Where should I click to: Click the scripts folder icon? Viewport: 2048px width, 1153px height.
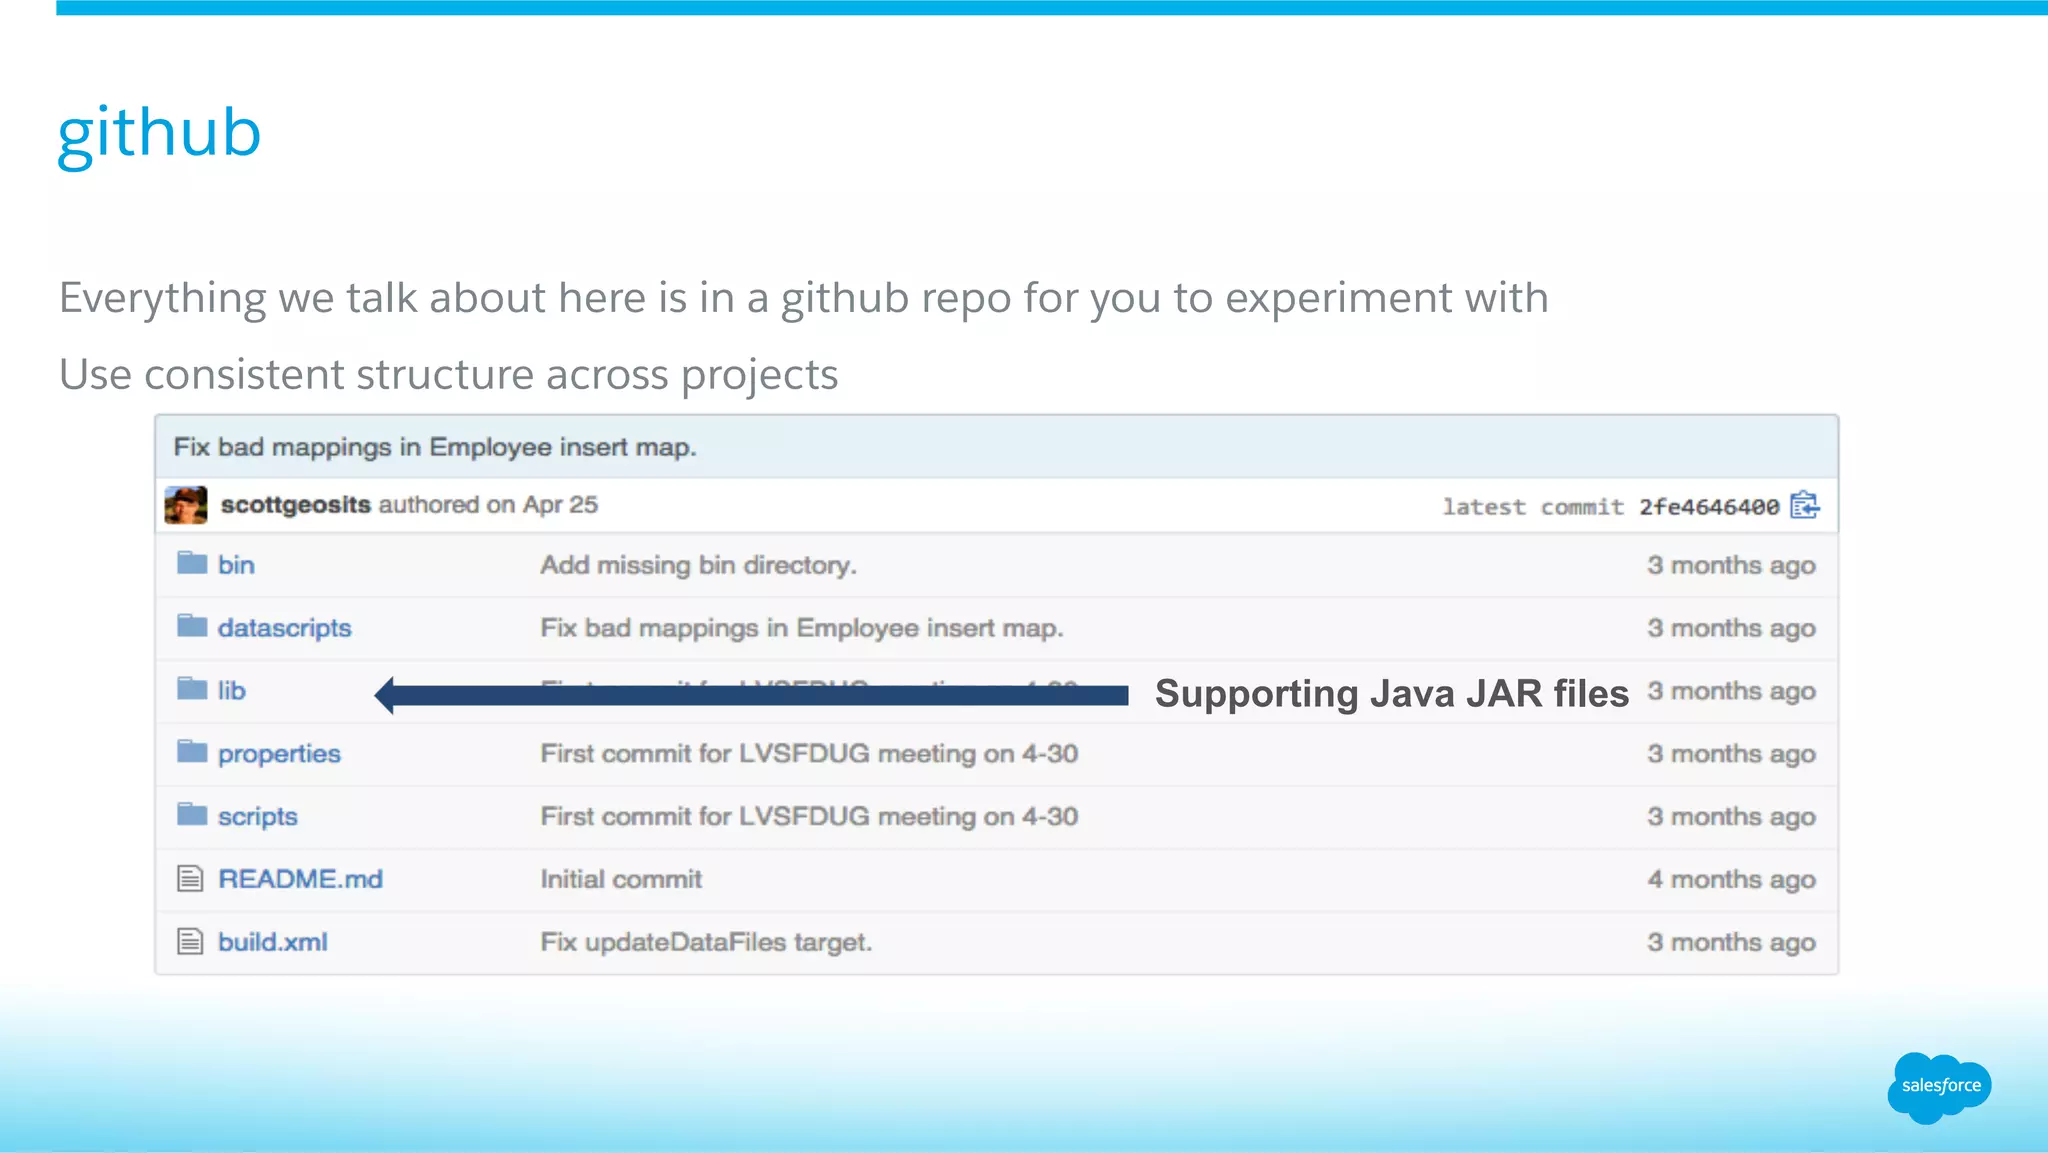[192, 815]
